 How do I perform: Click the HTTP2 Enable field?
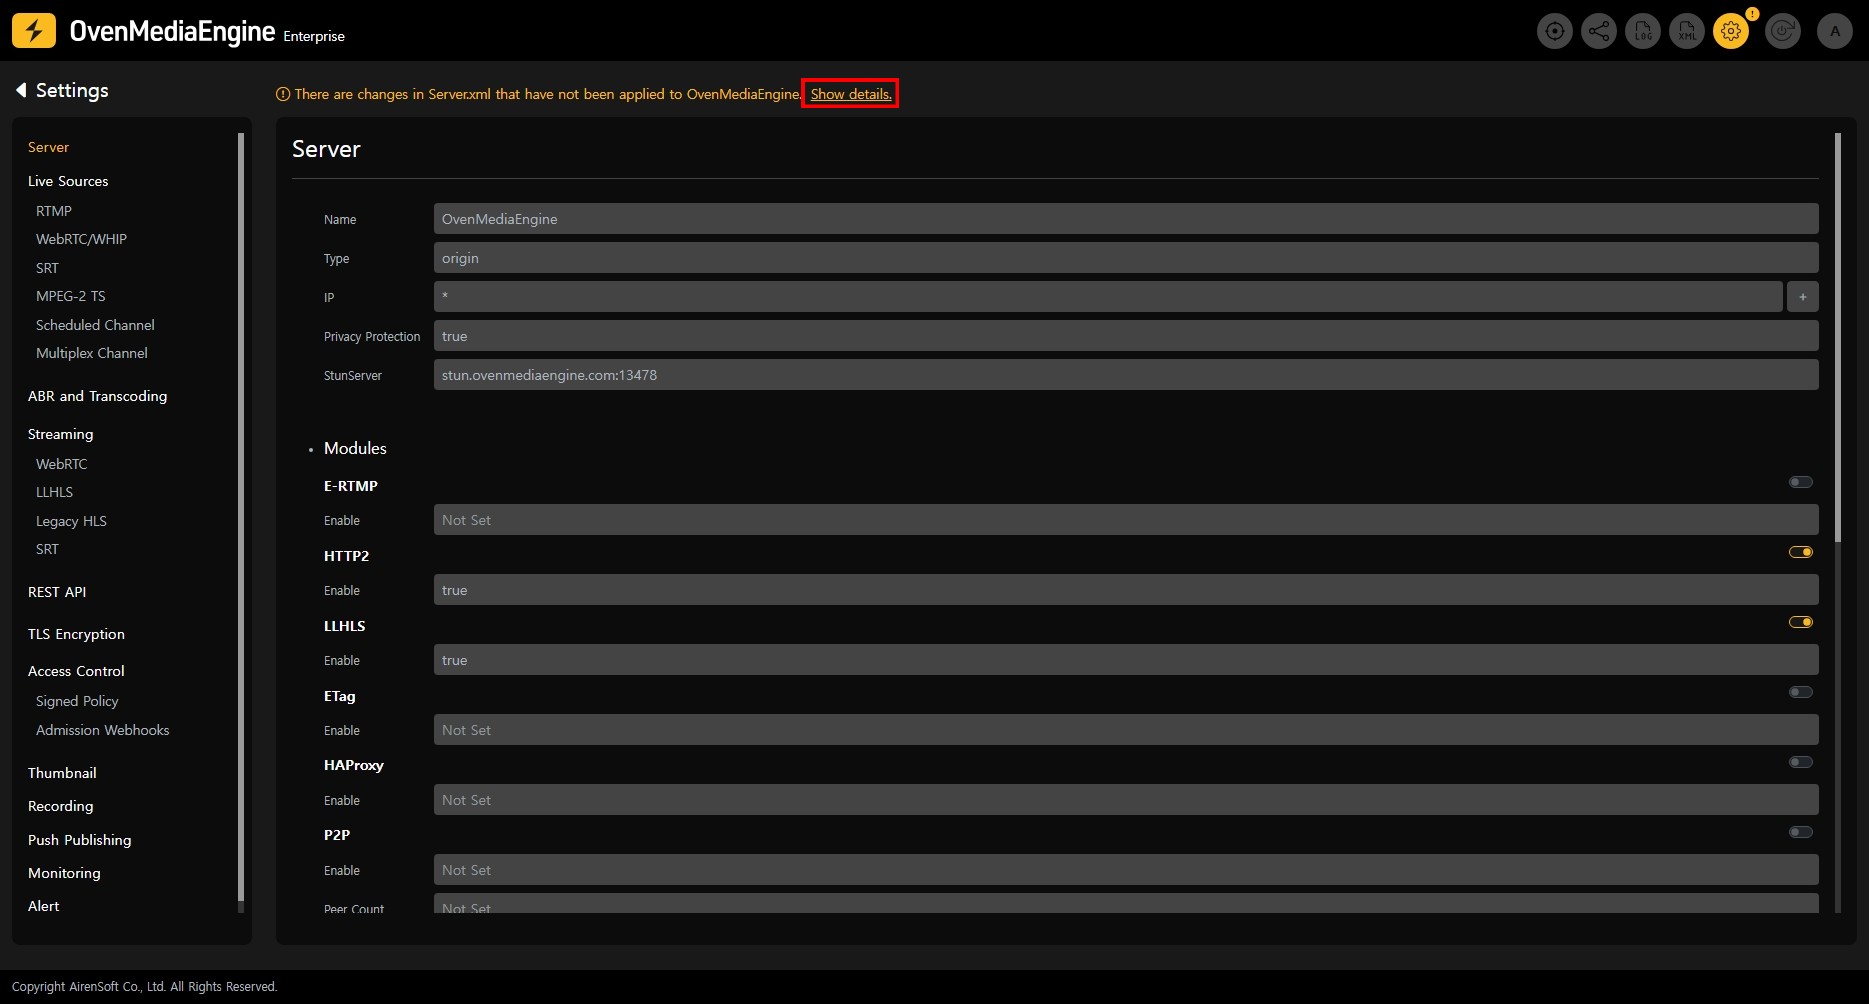coord(1126,590)
